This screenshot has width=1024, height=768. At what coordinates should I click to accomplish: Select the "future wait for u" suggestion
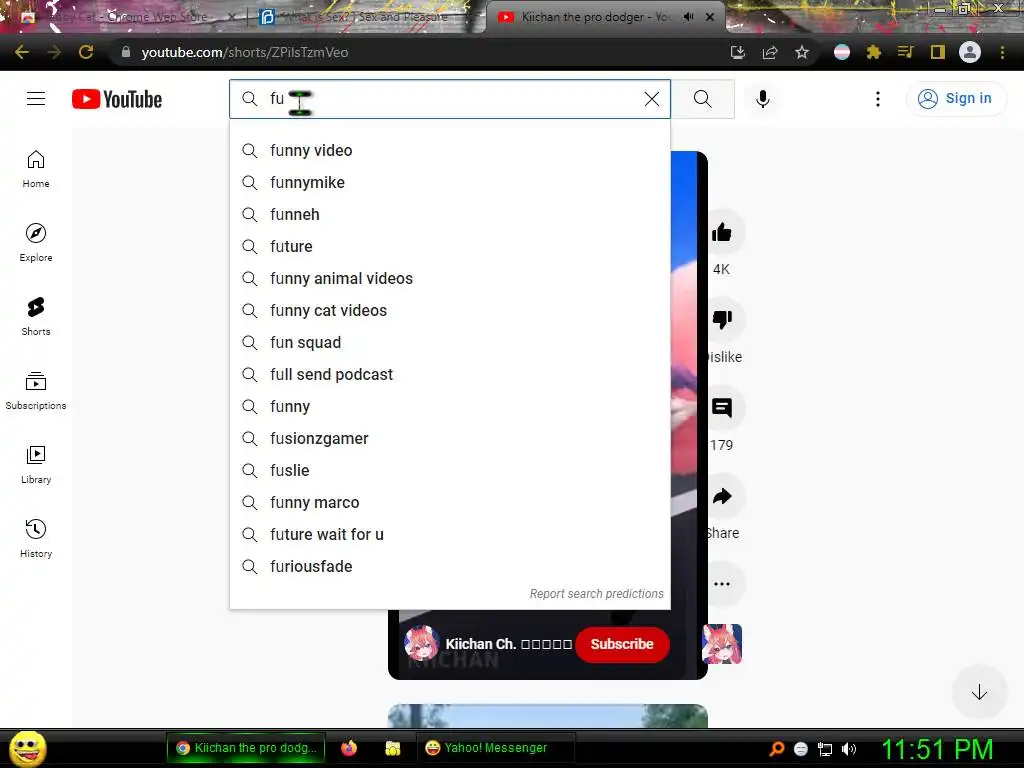(x=450, y=535)
